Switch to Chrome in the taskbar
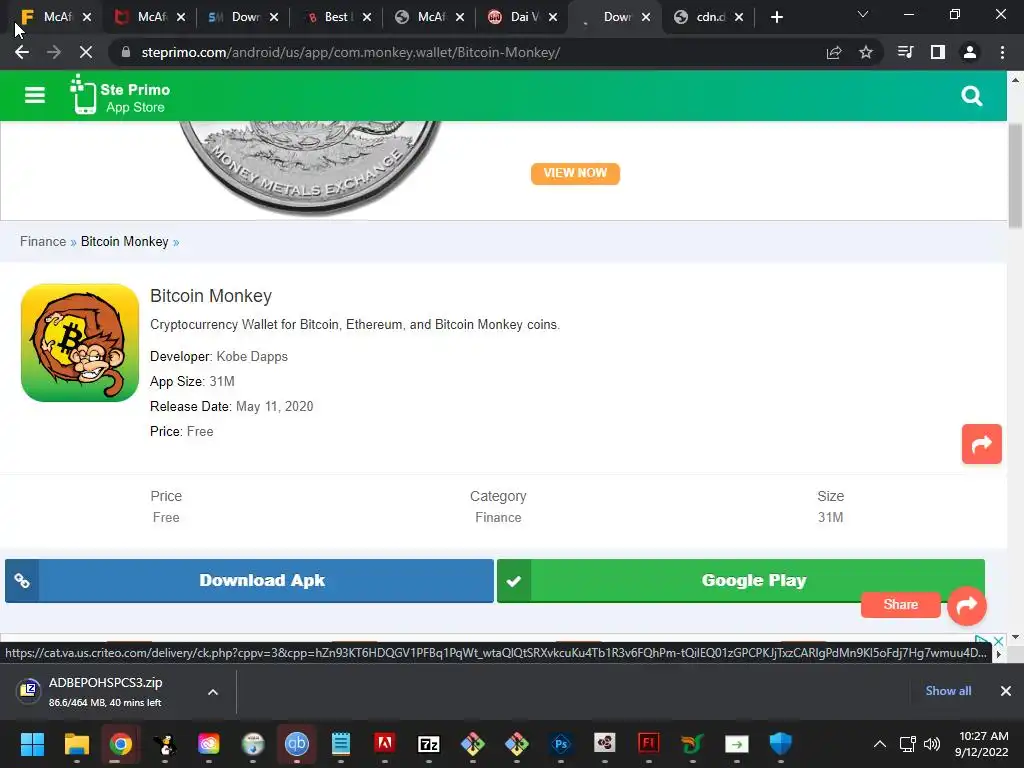 point(121,744)
